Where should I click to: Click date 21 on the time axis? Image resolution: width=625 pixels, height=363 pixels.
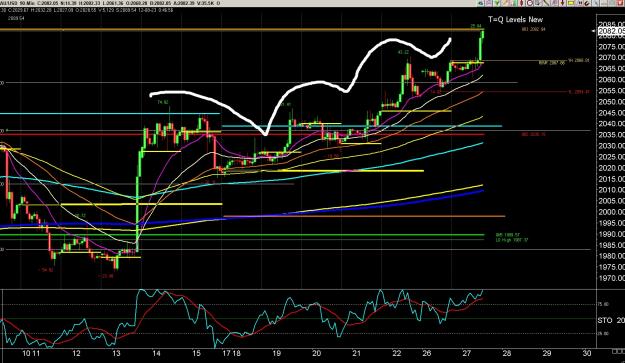pyautogui.click(x=357, y=353)
